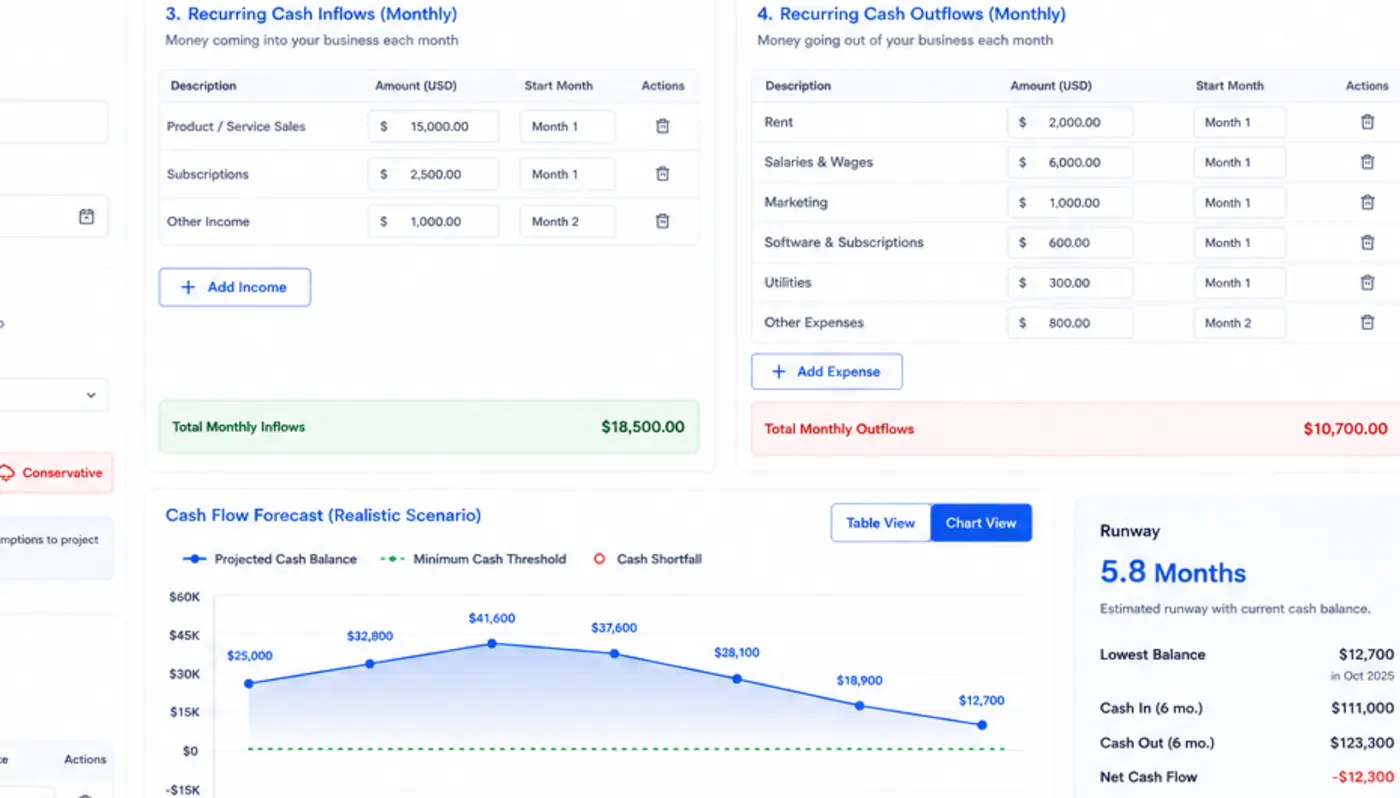This screenshot has height=798, width=1400.
Task: Open Start Month dropdown for Subscriptions income
Action: 567,174
